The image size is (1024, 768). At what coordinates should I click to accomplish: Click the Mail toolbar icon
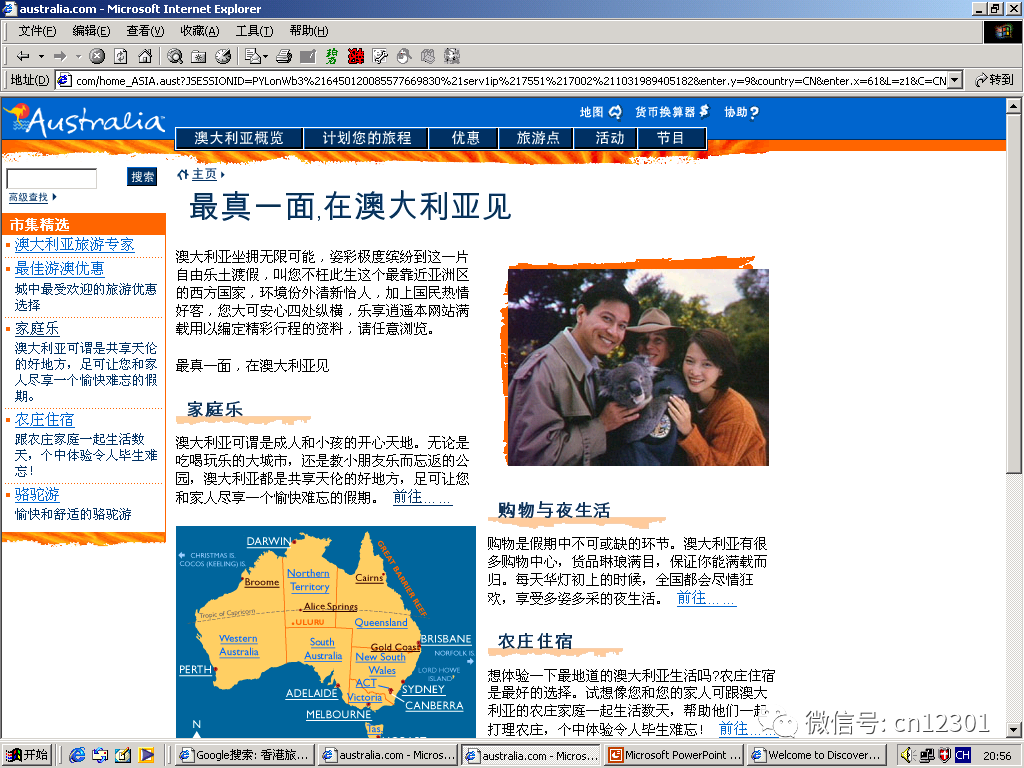click(x=253, y=57)
